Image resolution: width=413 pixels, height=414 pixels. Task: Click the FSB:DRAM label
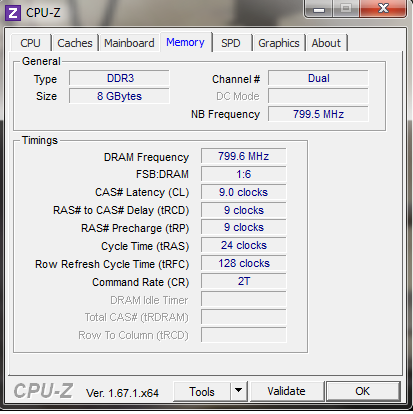pos(162,174)
